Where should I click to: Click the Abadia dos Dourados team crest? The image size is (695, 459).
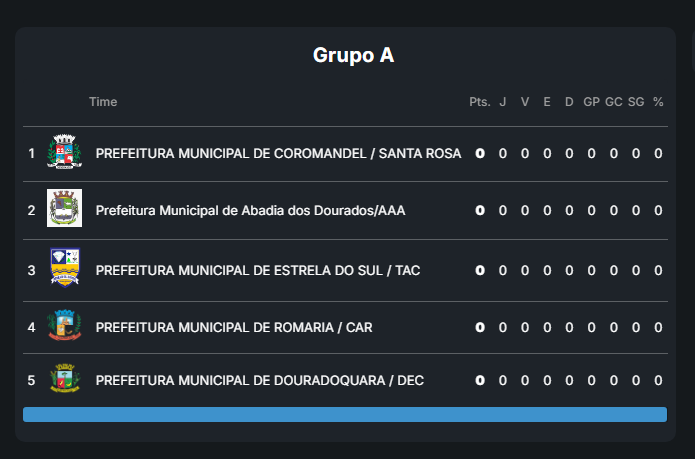click(64, 210)
